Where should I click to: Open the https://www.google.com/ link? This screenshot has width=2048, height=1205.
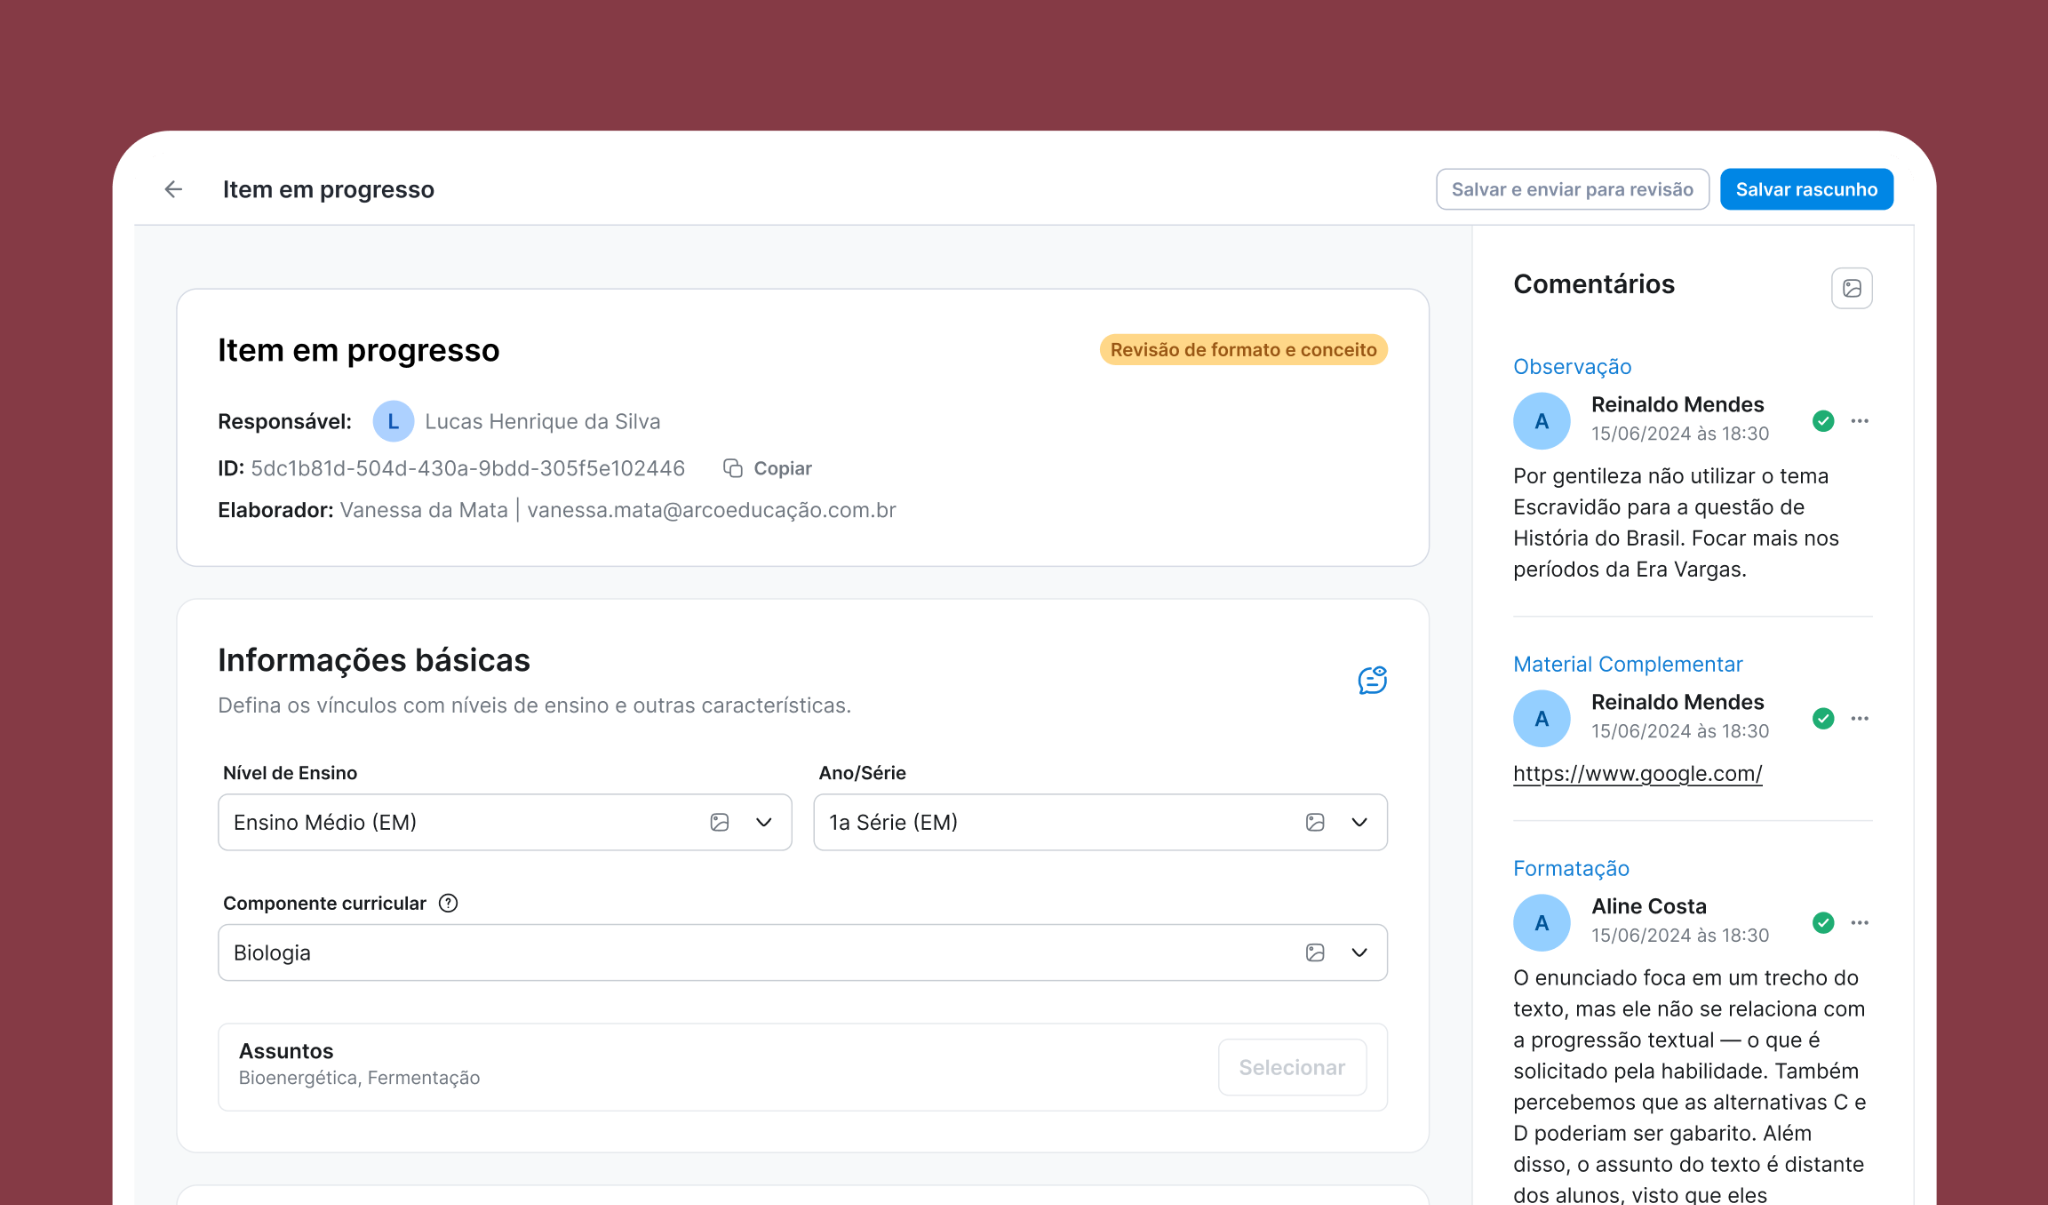[x=1637, y=774]
